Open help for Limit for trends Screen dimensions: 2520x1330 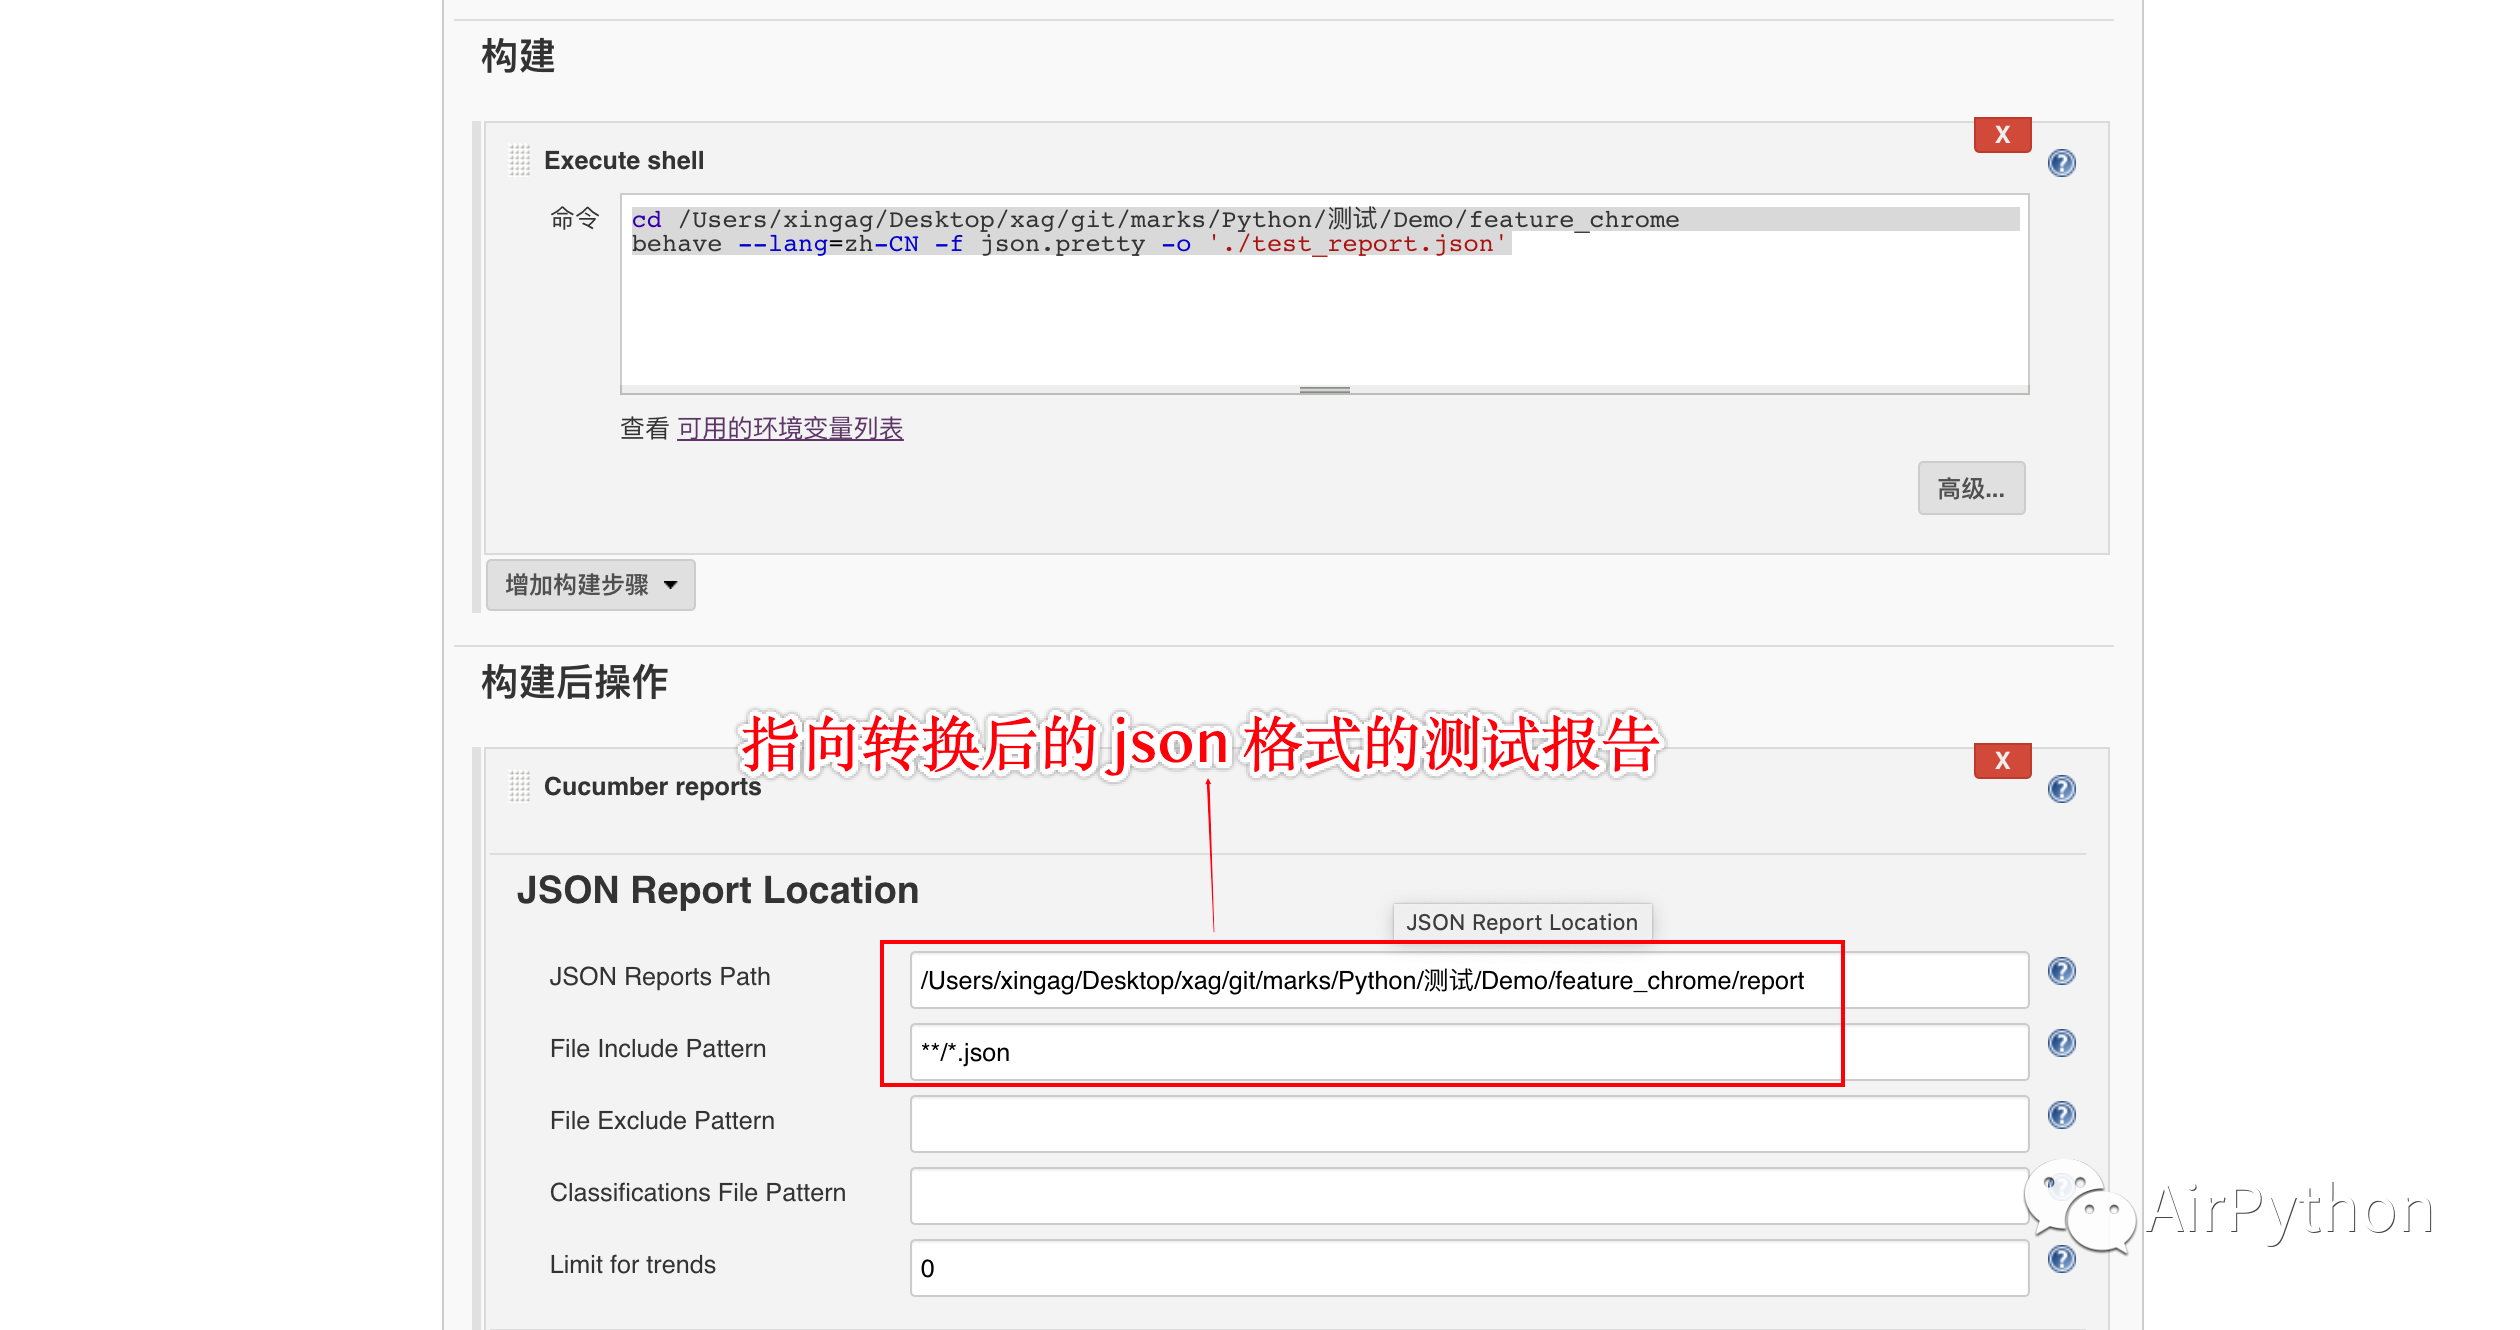click(2061, 1259)
